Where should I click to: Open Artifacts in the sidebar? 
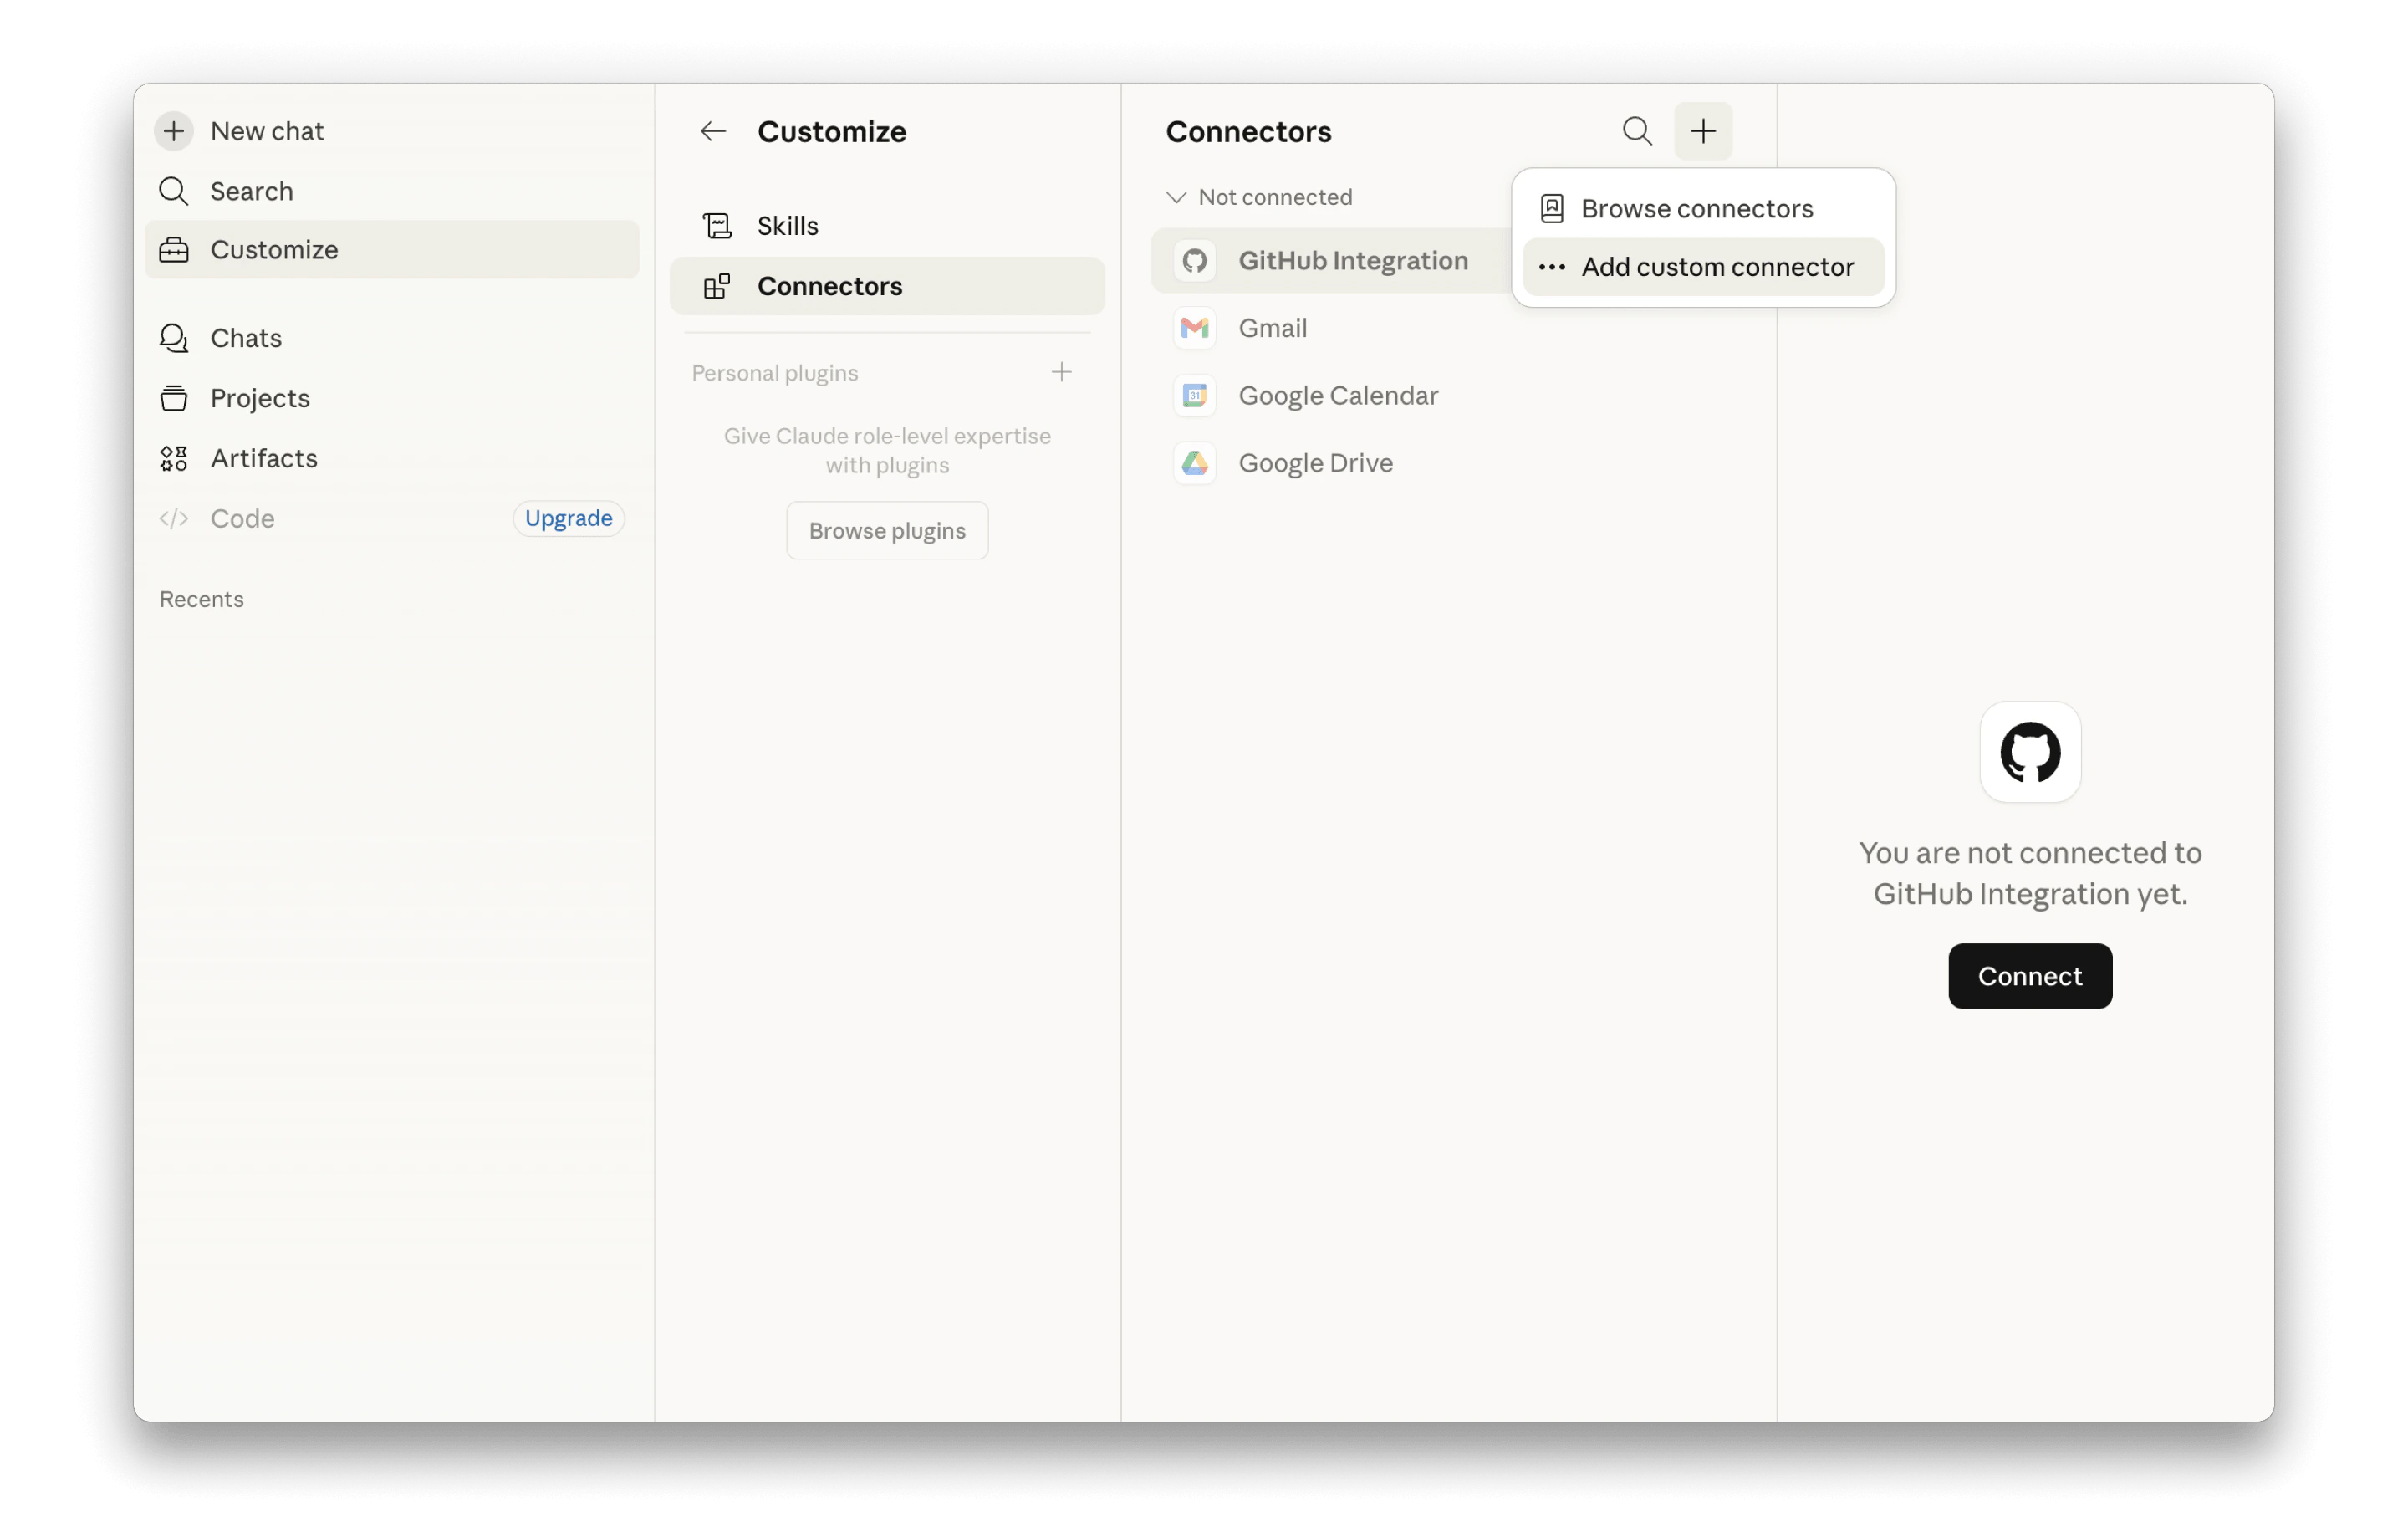click(x=264, y=458)
